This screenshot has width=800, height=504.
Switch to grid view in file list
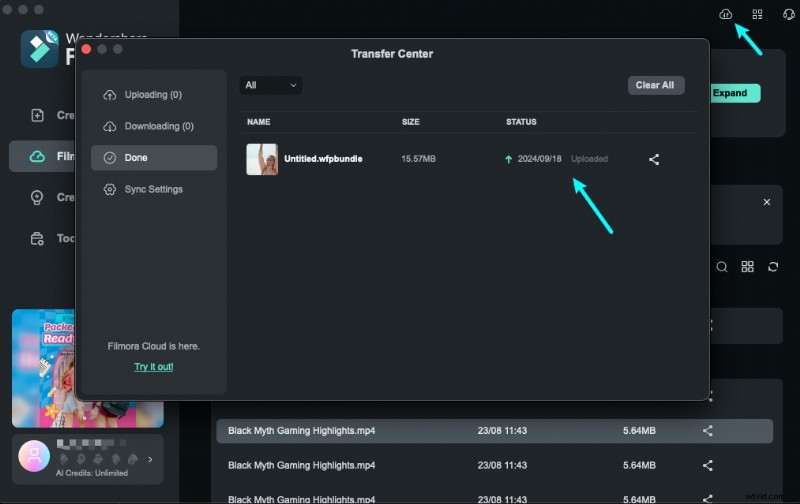click(x=747, y=267)
